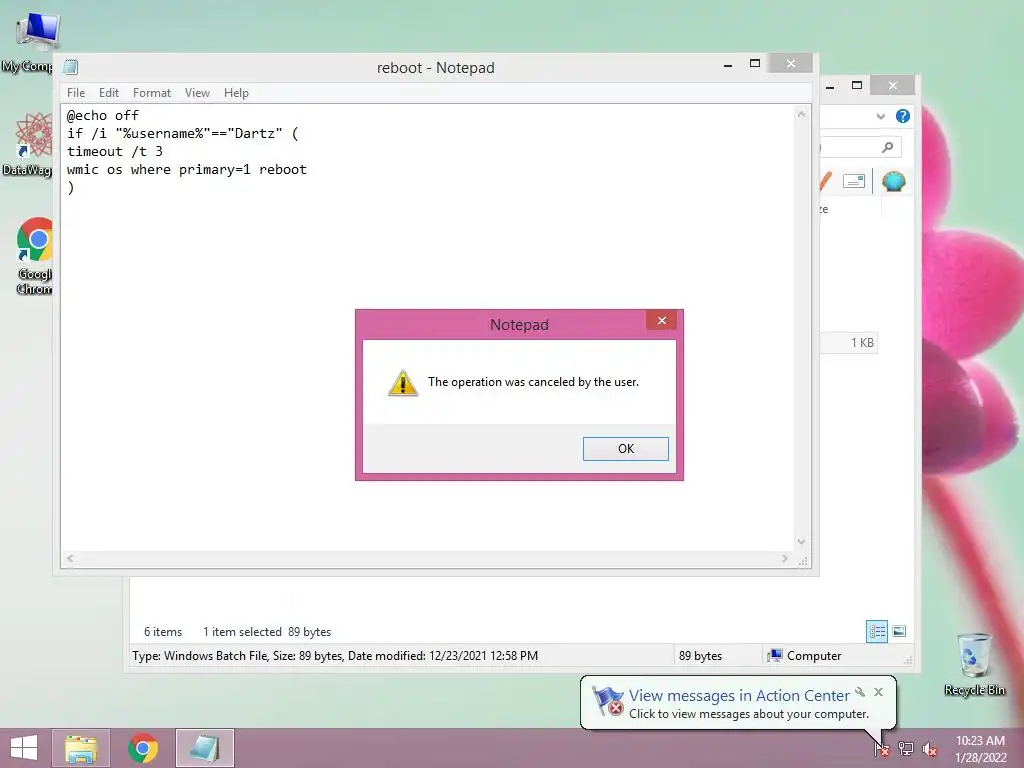Open Google Chrome from the taskbar
Screen dimensions: 1024x768
(143, 748)
